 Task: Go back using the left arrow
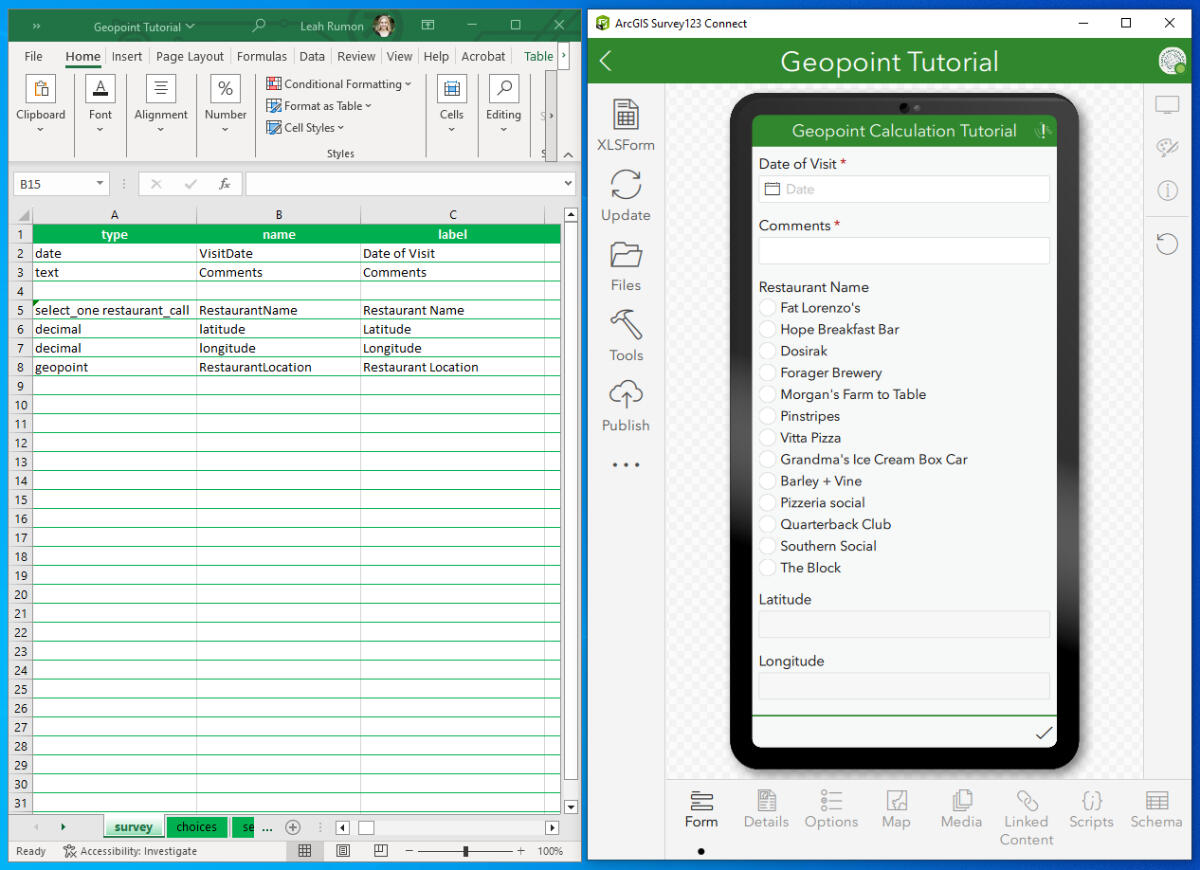pos(606,61)
